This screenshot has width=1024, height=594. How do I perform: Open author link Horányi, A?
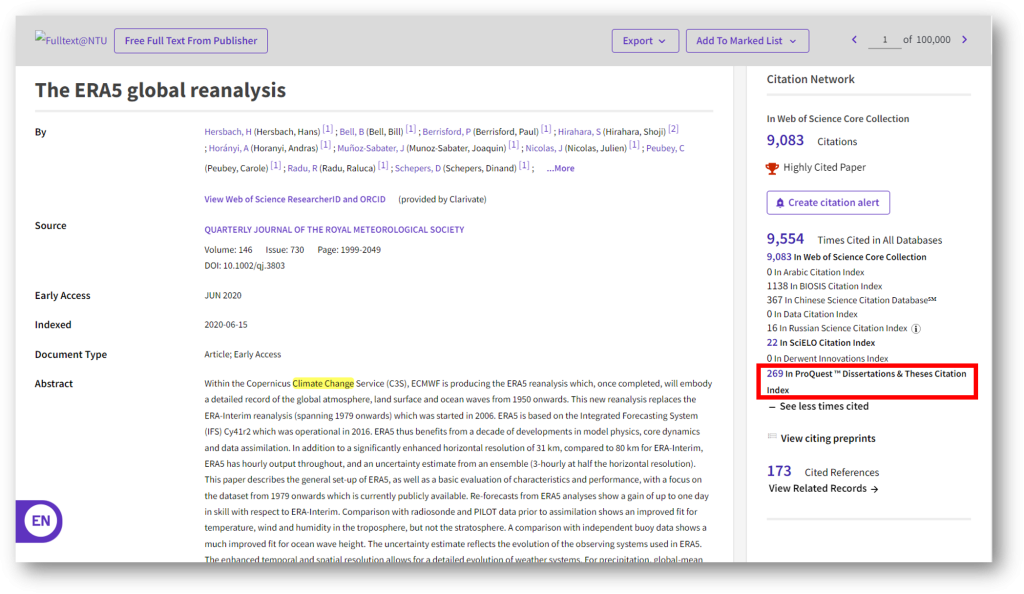229,148
